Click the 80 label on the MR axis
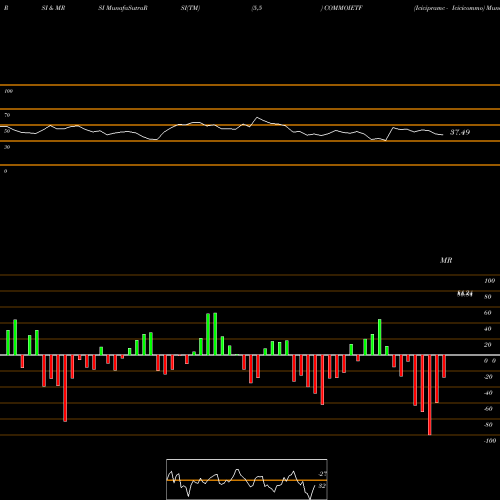This screenshot has height=500, width=500. (x=488, y=297)
